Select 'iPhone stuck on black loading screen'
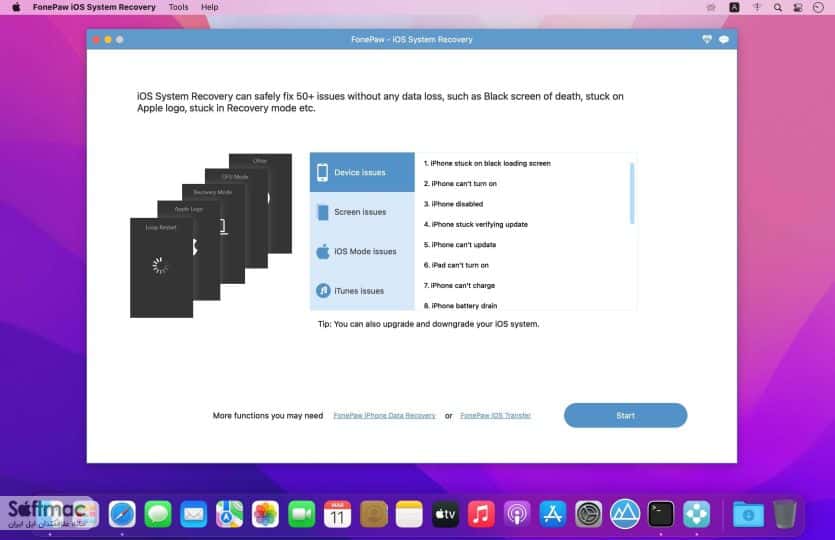The height and width of the screenshot is (540, 835). click(x=487, y=163)
